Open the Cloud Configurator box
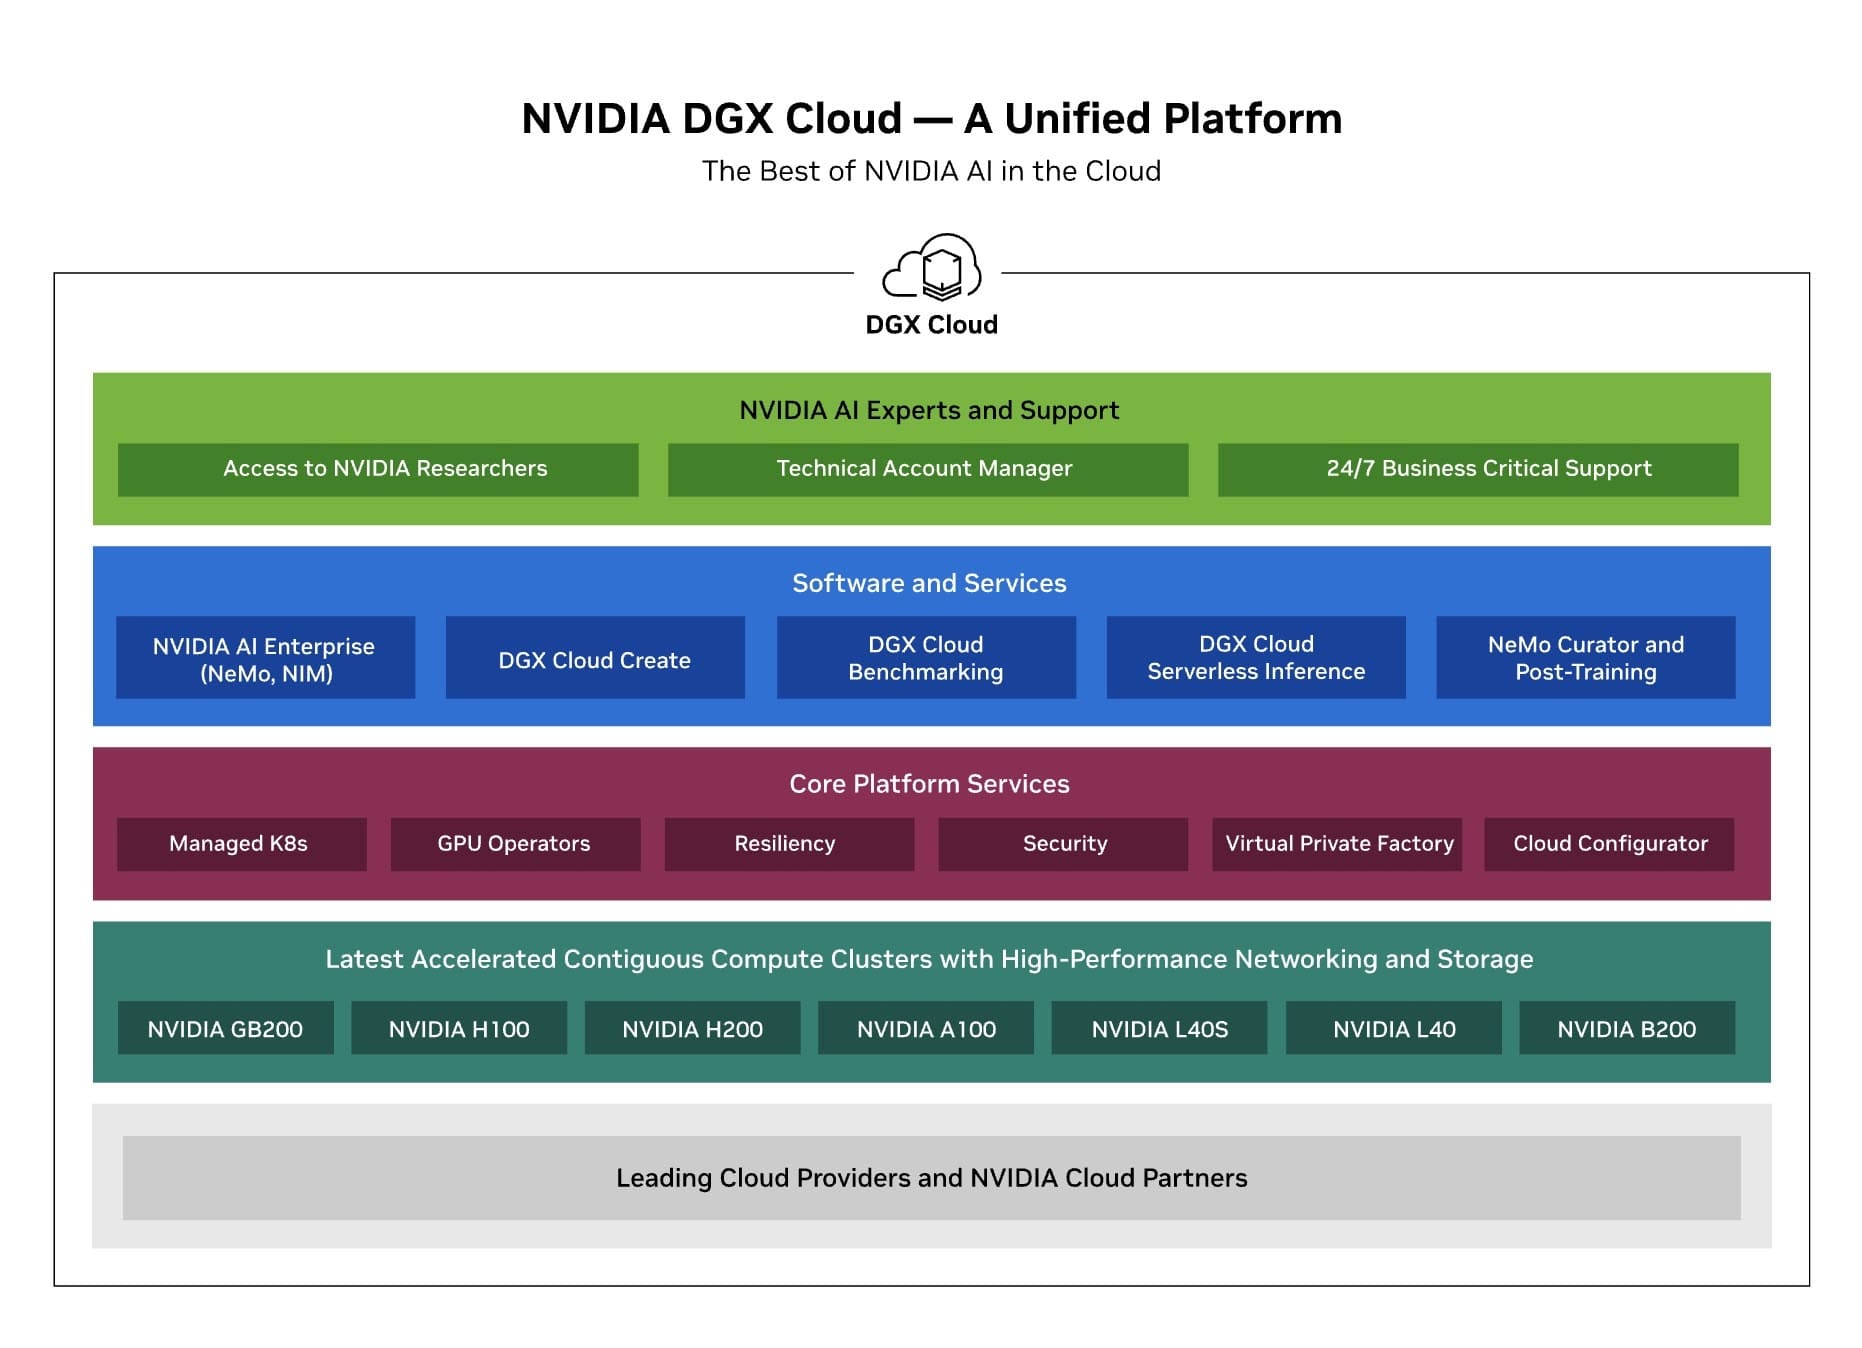 tap(1610, 844)
